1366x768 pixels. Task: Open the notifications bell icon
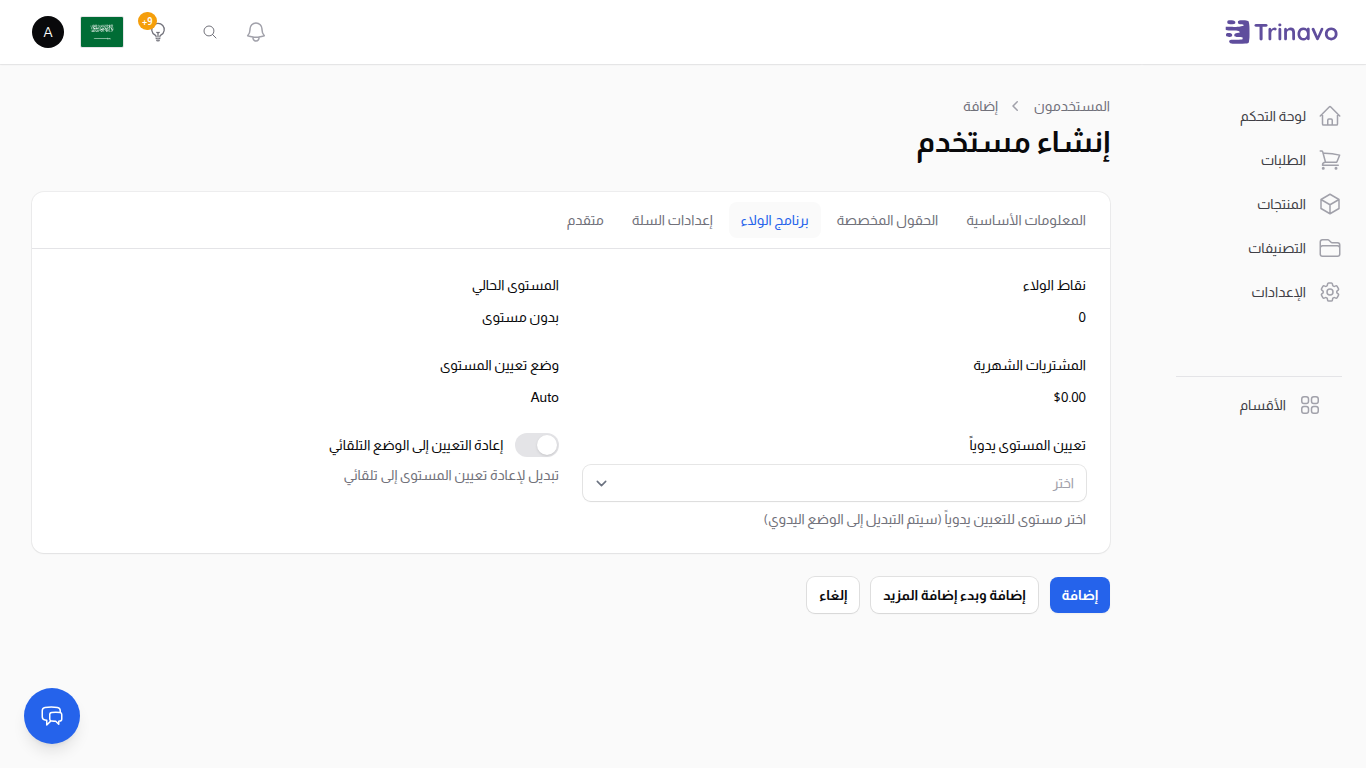[x=255, y=31]
